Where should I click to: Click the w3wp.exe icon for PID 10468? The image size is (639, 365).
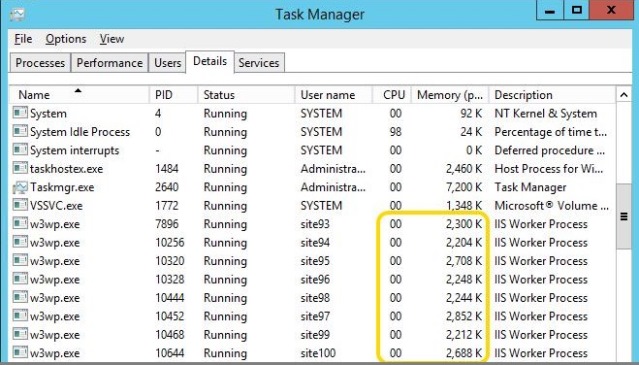point(20,334)
